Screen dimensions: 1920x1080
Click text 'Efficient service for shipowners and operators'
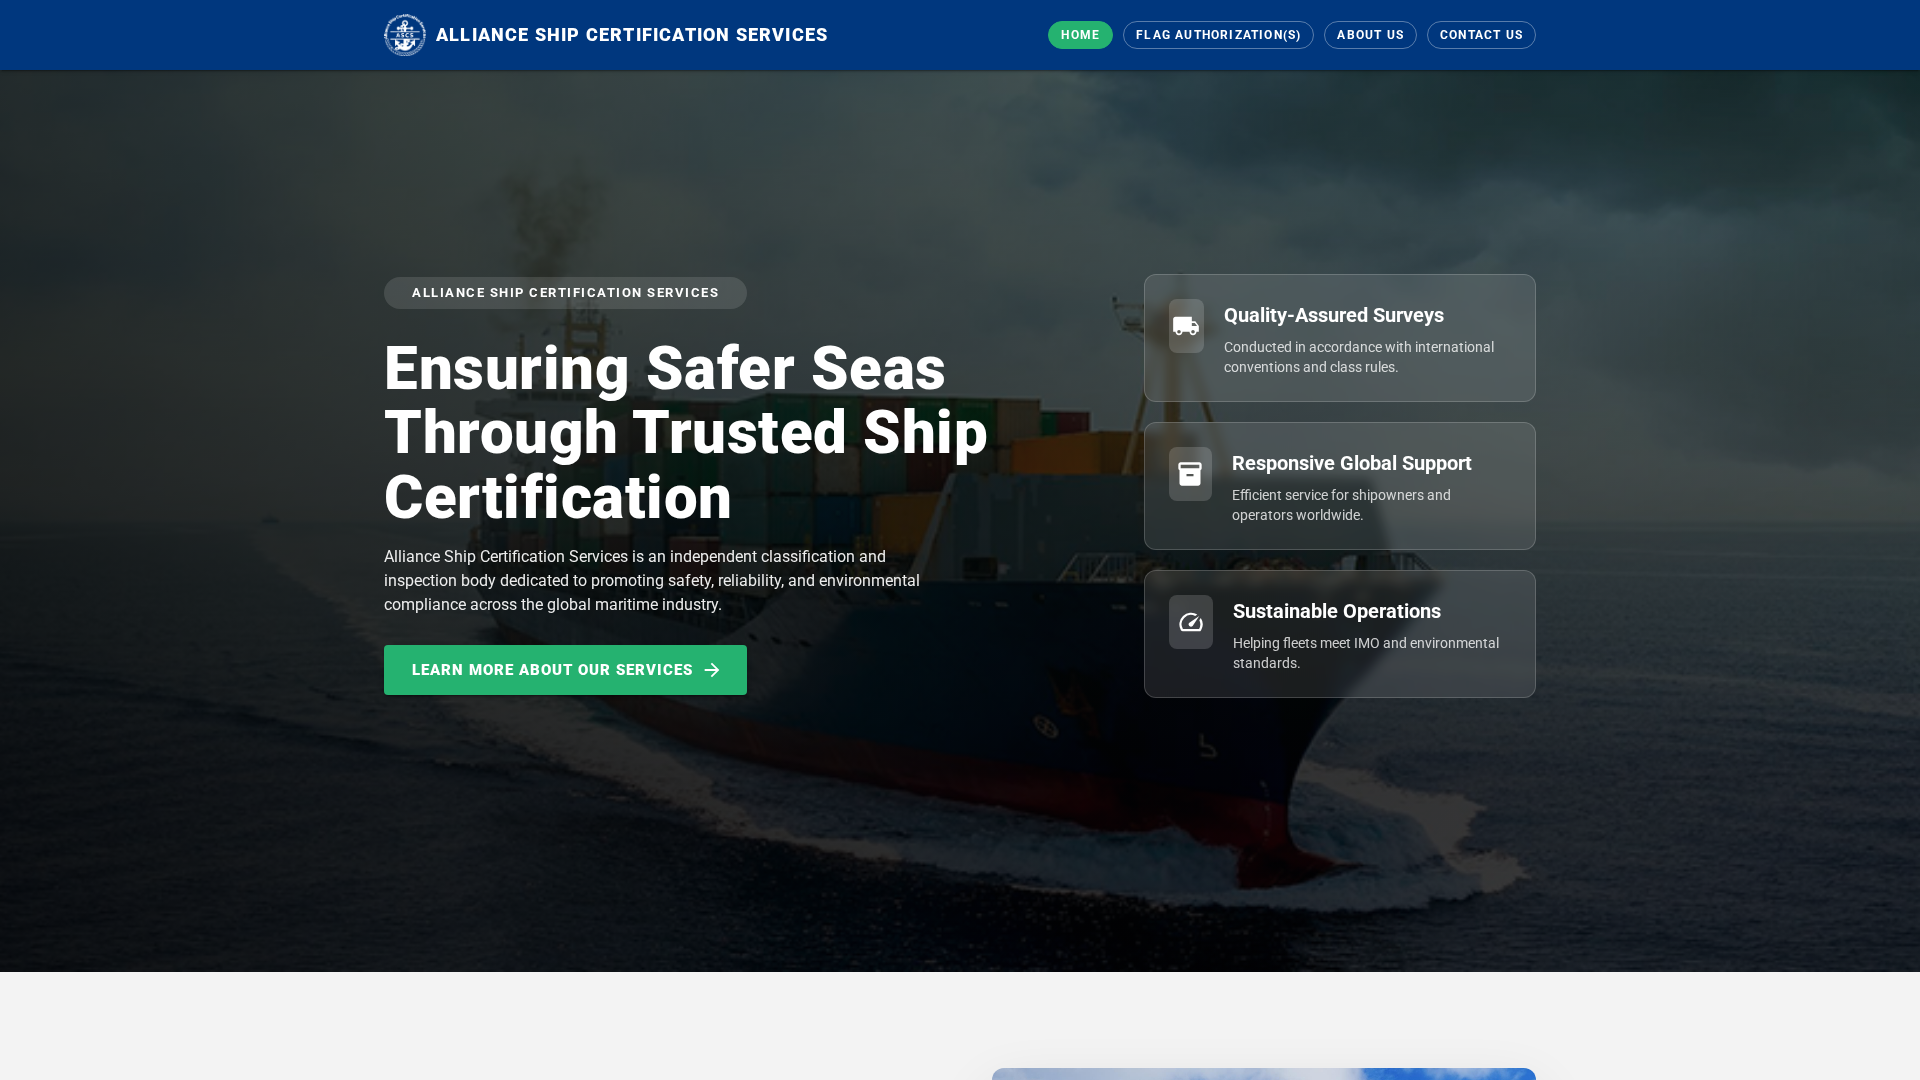coord(1341,505)
